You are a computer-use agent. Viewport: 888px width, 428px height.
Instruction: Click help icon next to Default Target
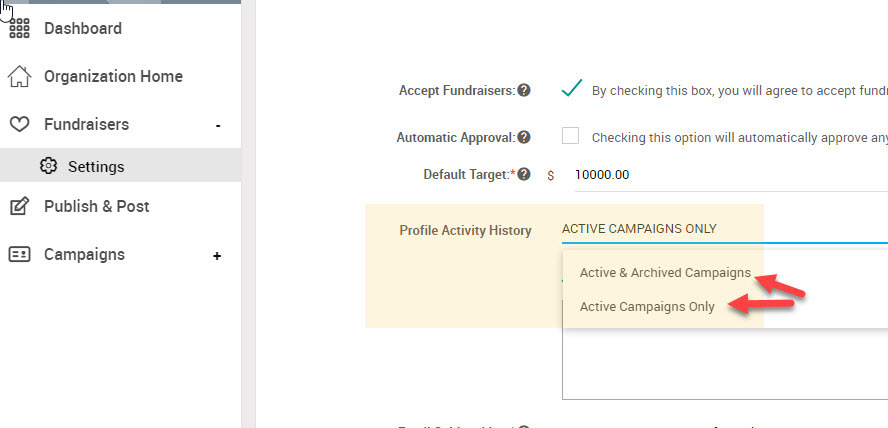click(524, 174)
